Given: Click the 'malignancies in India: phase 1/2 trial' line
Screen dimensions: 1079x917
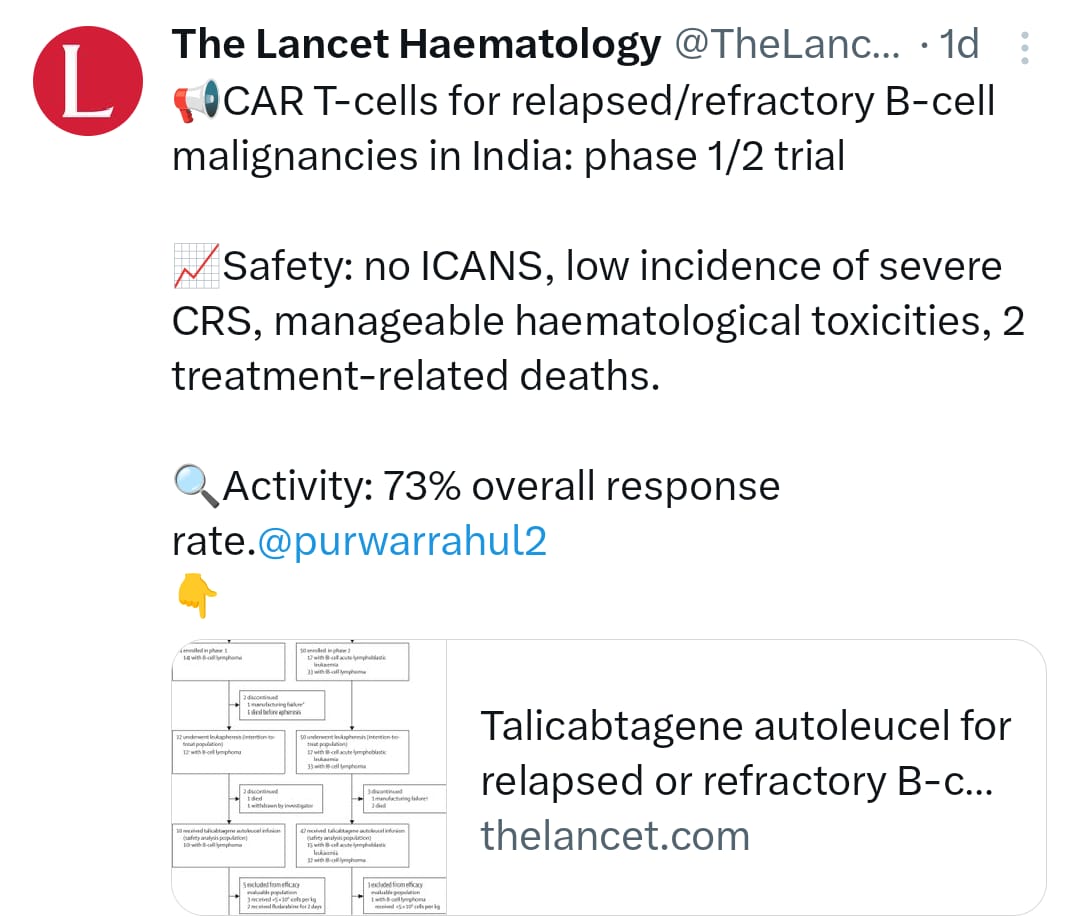Looking at the screenshot, I should click(508, 157).
